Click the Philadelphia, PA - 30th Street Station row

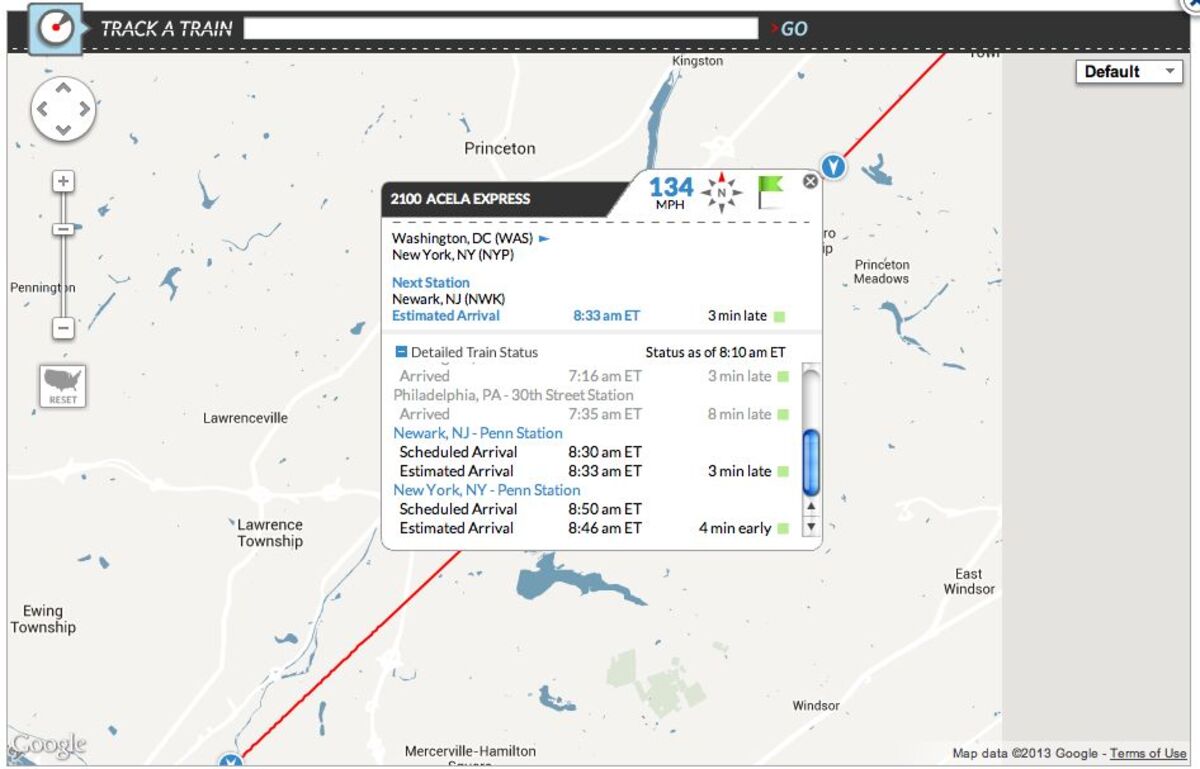pyautogui.click(x=513, y=395)
